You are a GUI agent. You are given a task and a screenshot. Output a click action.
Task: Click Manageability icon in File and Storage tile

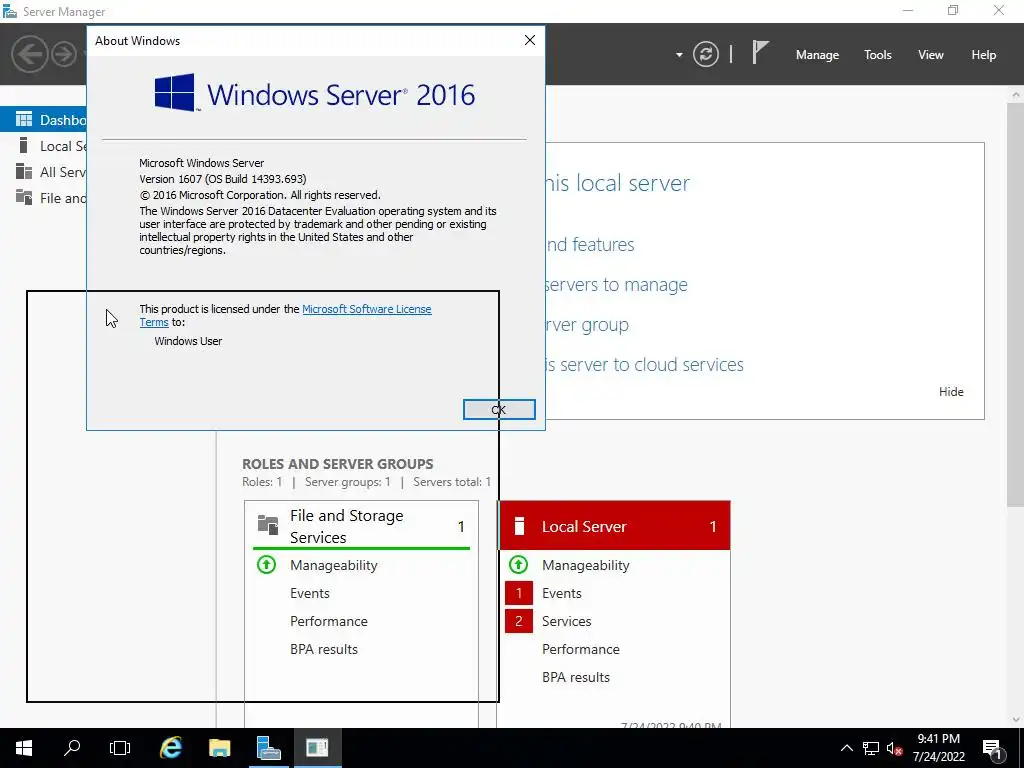(266, 565)
